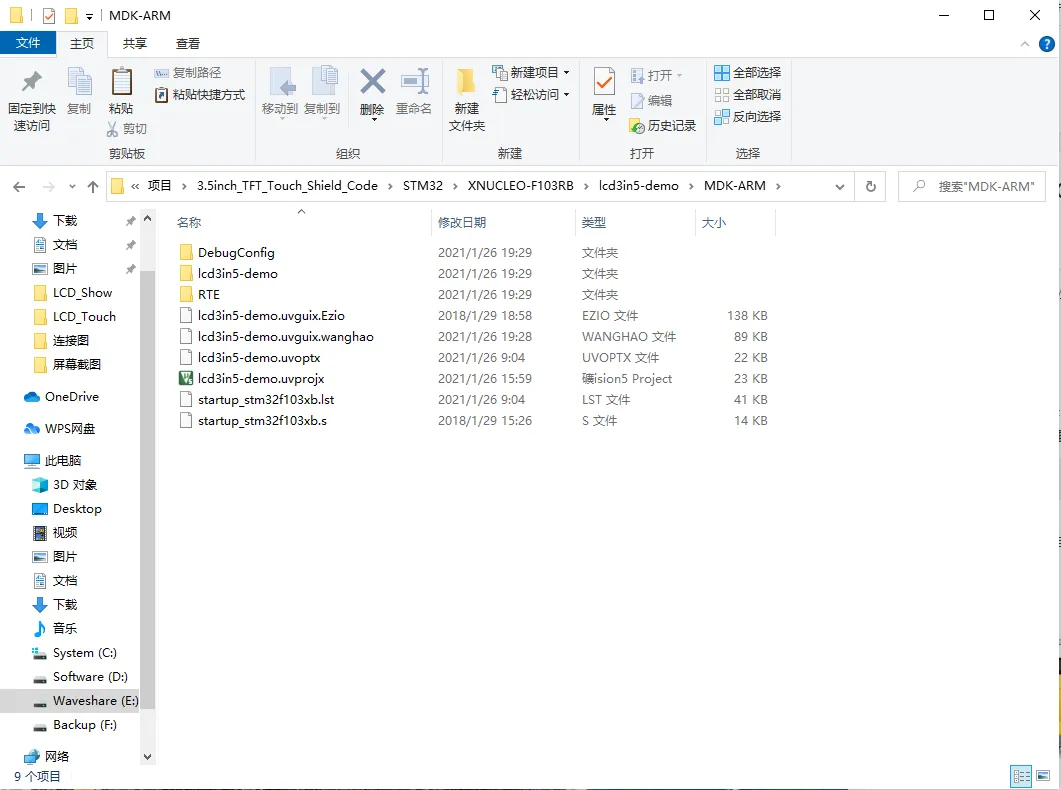Click the Back navigation arrow
The image size is (1061, 790).
click(x=19, y=187)
